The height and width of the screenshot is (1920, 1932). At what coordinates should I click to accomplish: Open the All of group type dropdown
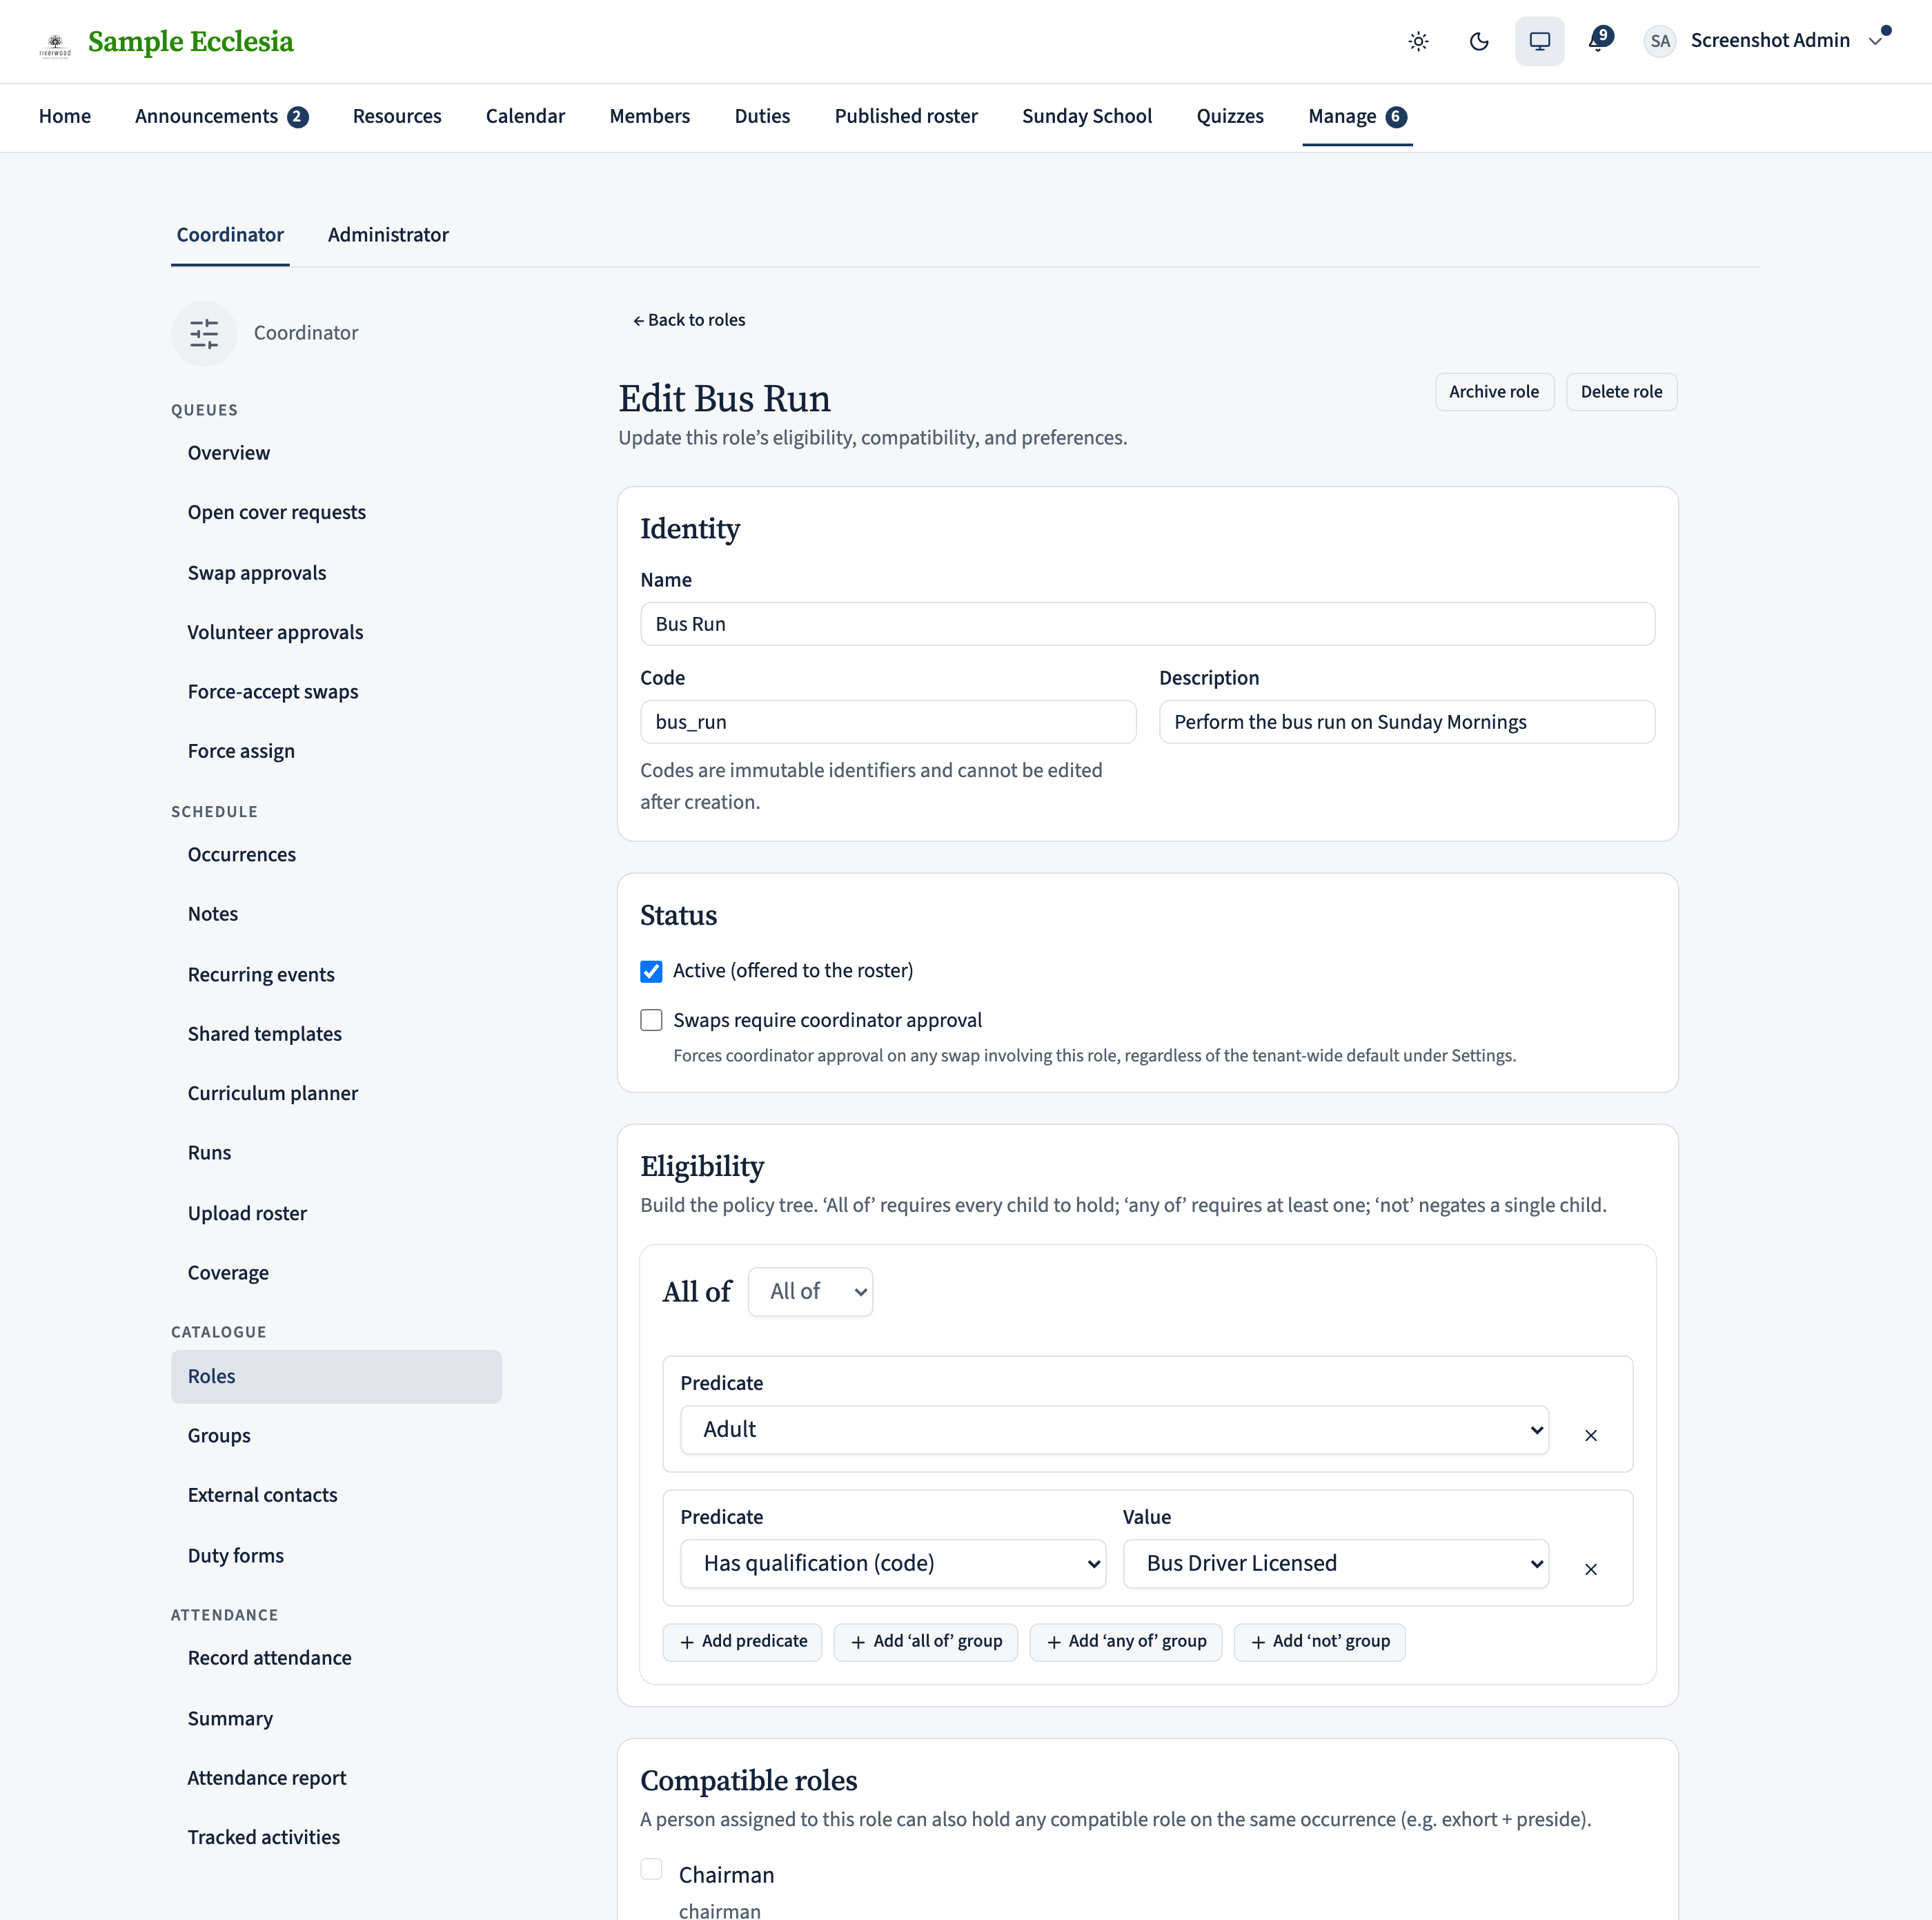tap(810, 1292)
